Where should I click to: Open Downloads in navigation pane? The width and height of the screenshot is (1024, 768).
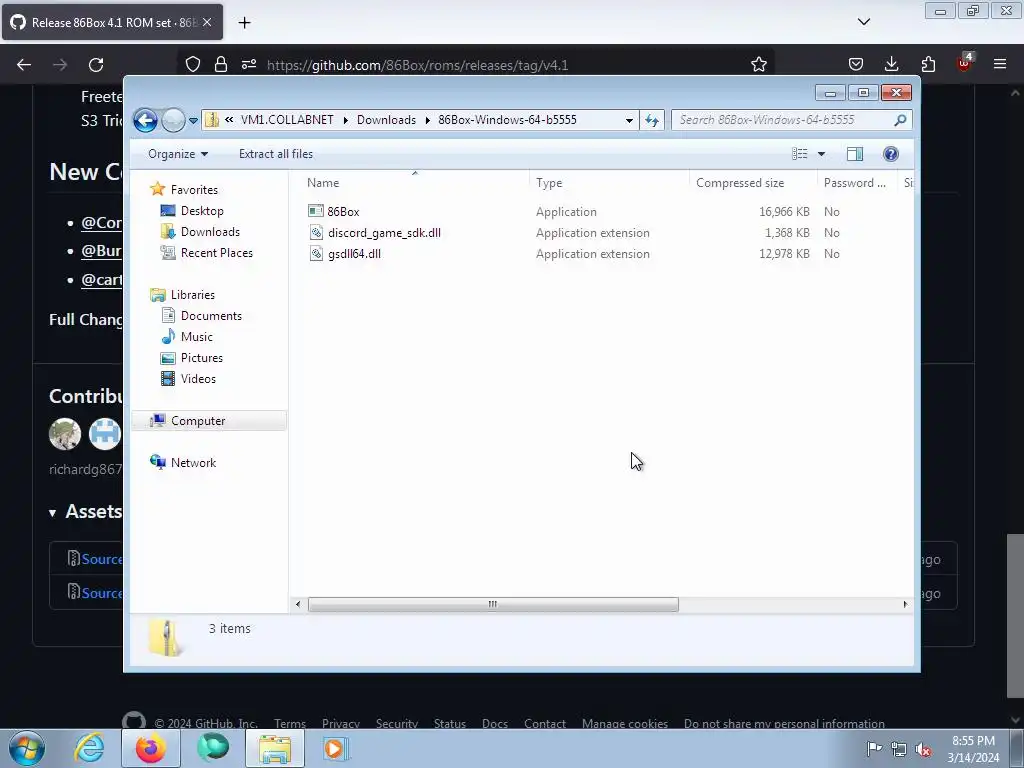tap(210, 232)
